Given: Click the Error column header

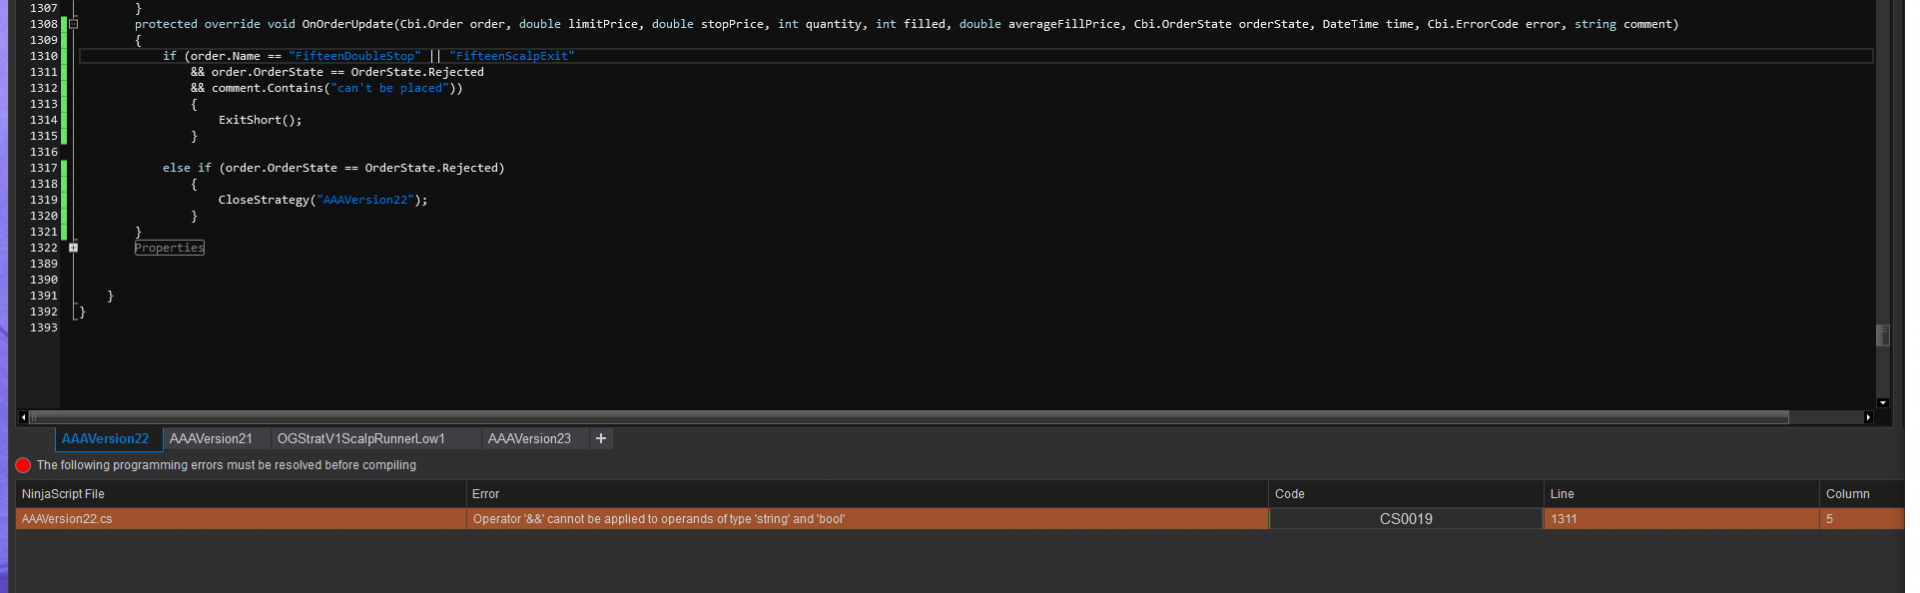Looking at the screenshot, I should point(867,494).
